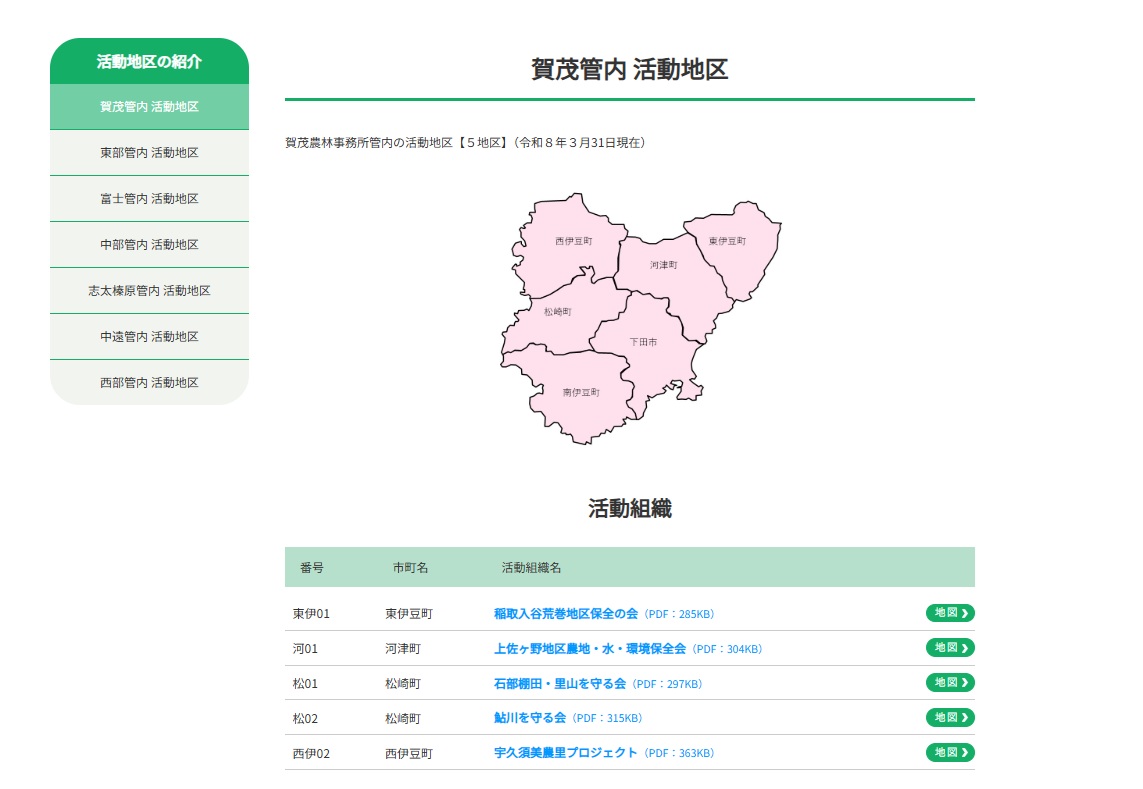
Task: Select 中部管内 活動地区 sidebar item
Action: tap(149, 244)
